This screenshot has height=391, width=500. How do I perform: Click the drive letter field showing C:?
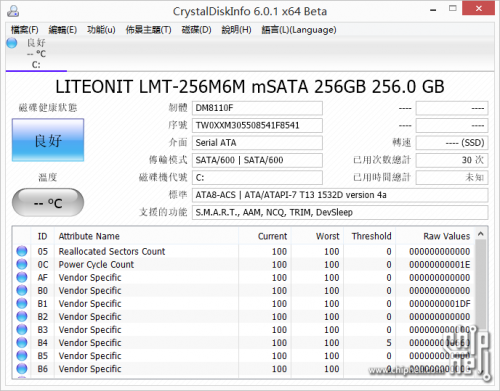(x=257, y=177)
